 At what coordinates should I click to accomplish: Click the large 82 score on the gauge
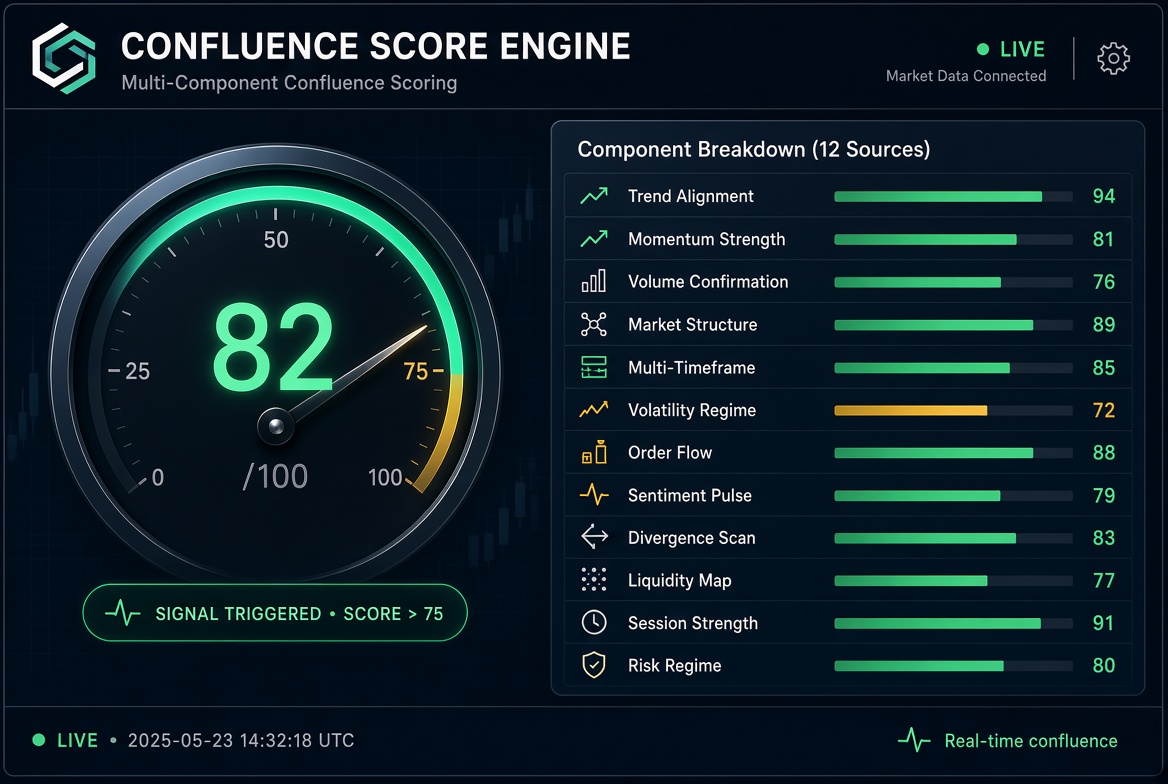[x=273, y=349]
